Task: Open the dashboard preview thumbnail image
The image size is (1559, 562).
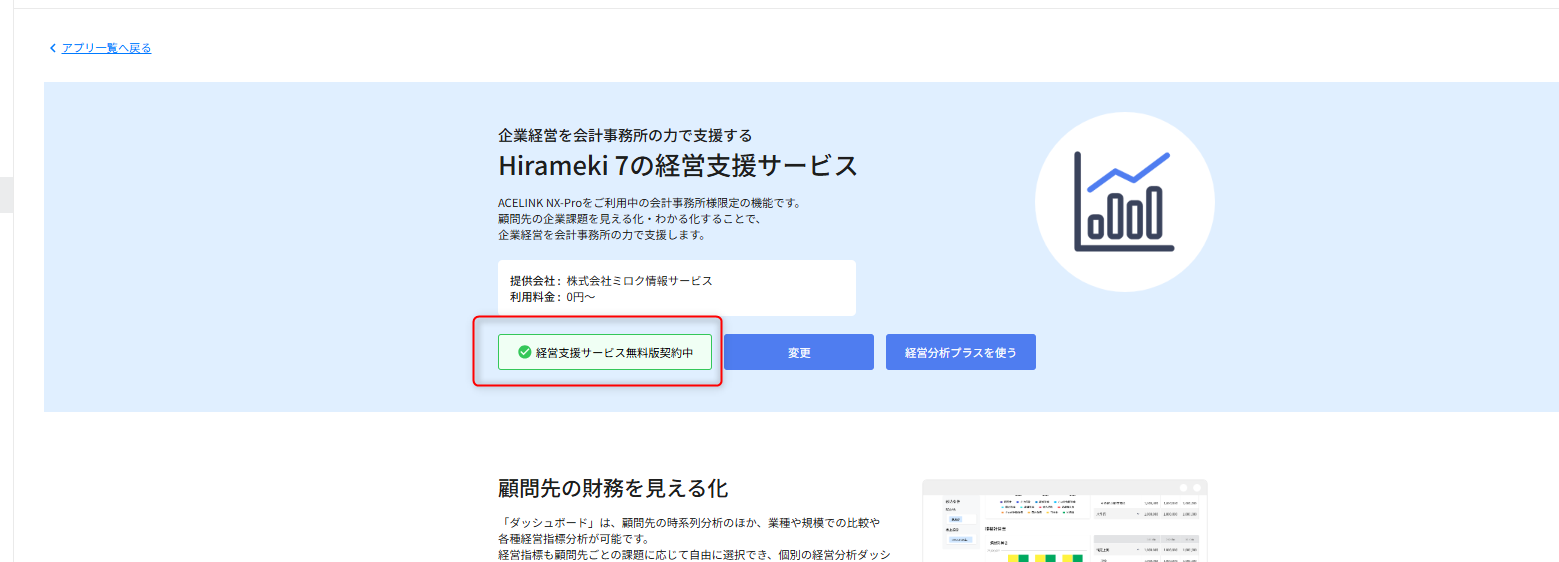Action: pos(1064,520)
